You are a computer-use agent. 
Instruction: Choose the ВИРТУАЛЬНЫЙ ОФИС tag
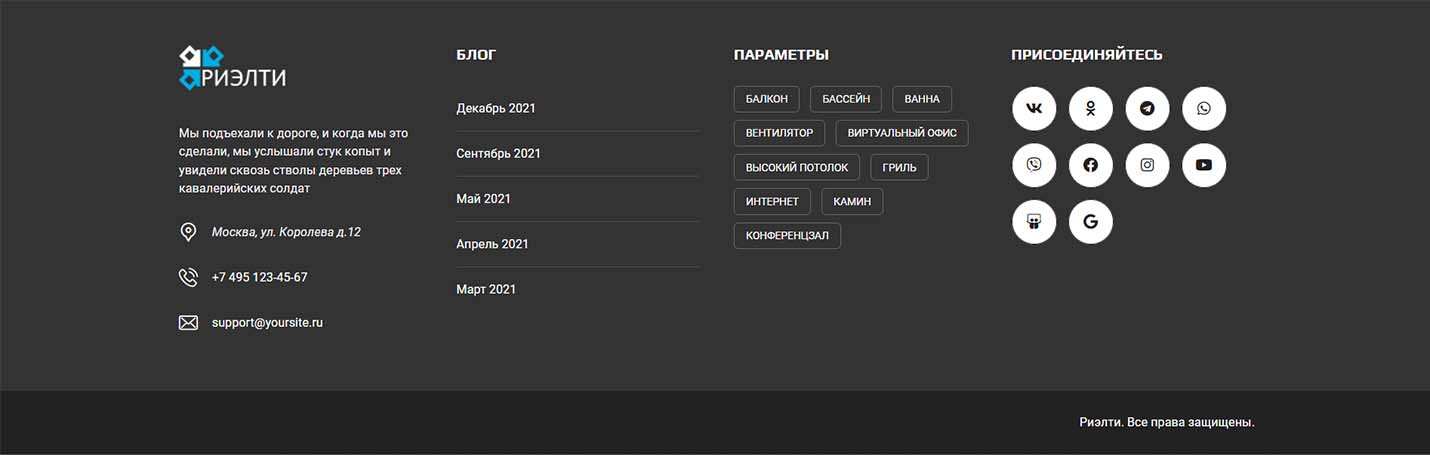pos(902,133)
